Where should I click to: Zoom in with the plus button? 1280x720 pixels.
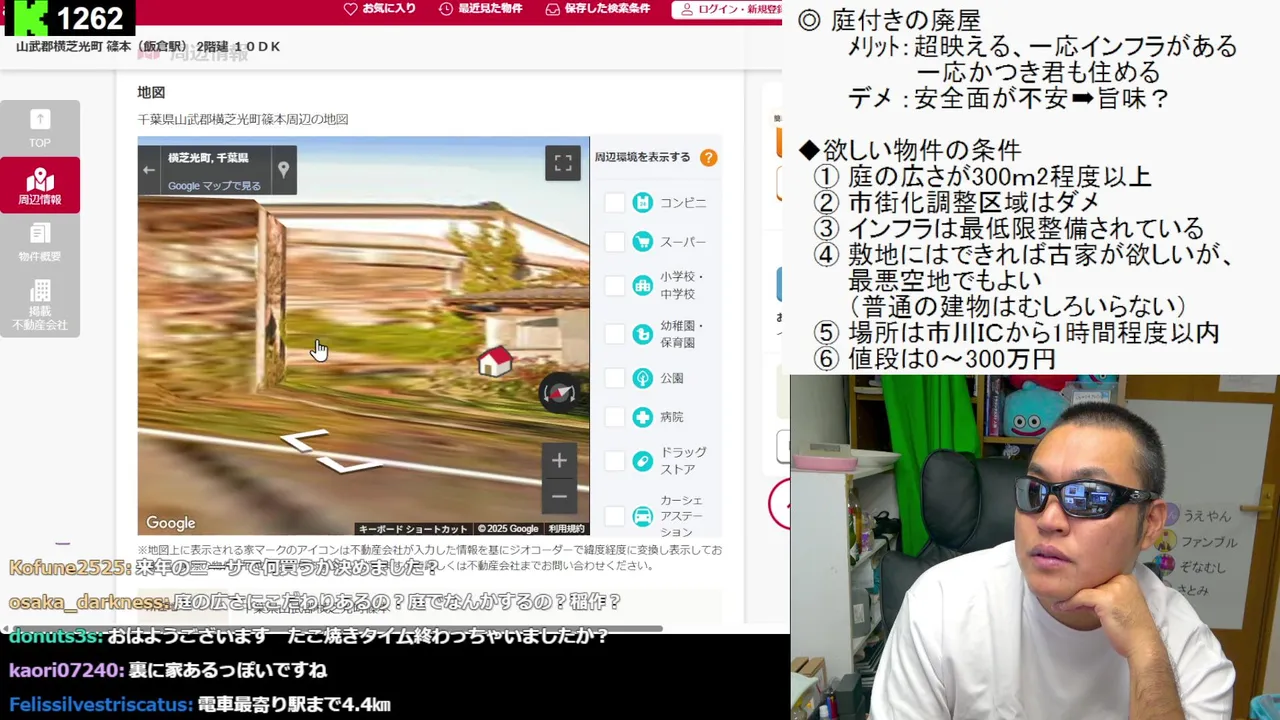[559, 460]
